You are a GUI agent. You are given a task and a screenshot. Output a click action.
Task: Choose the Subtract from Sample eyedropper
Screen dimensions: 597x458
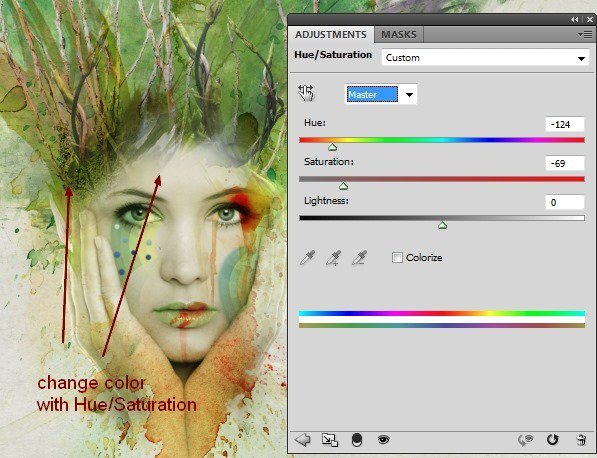click(x=359, y=258)
